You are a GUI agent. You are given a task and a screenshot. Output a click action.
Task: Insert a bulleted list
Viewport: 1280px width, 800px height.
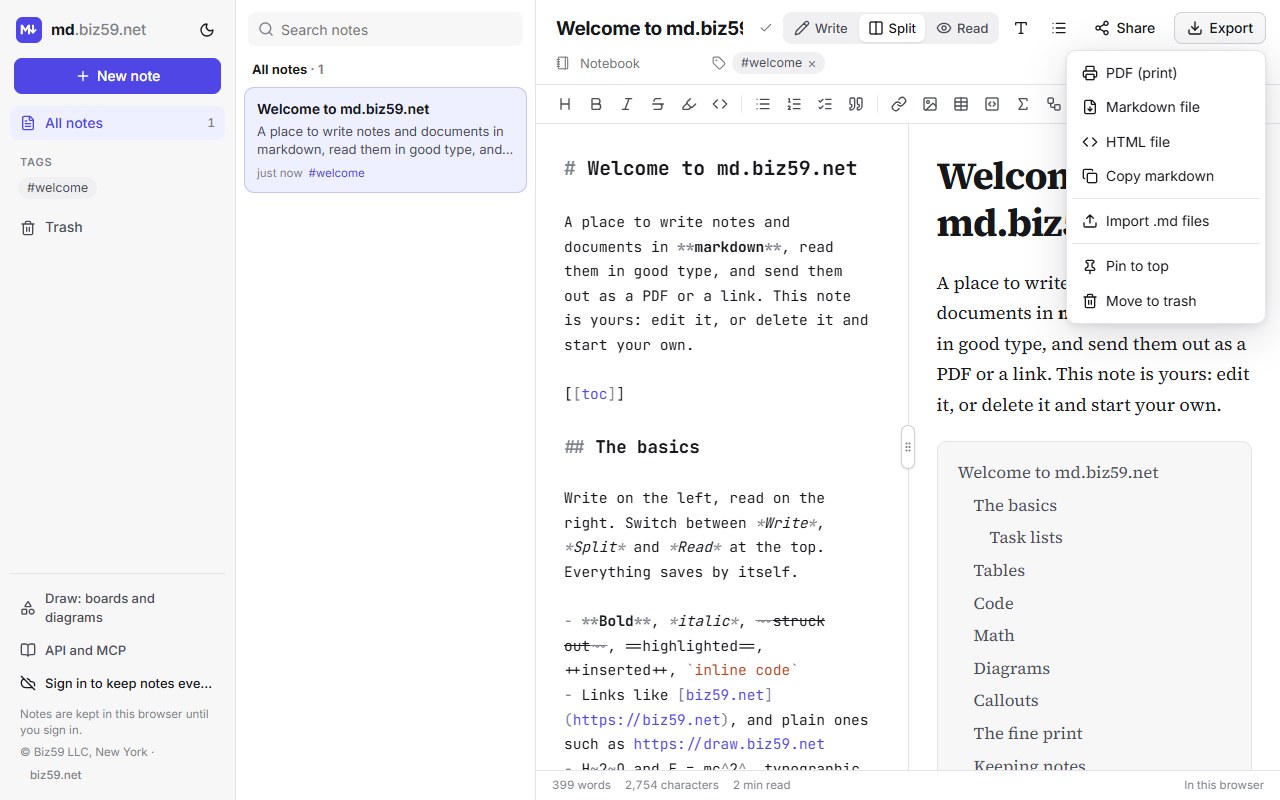coord(763,104)
